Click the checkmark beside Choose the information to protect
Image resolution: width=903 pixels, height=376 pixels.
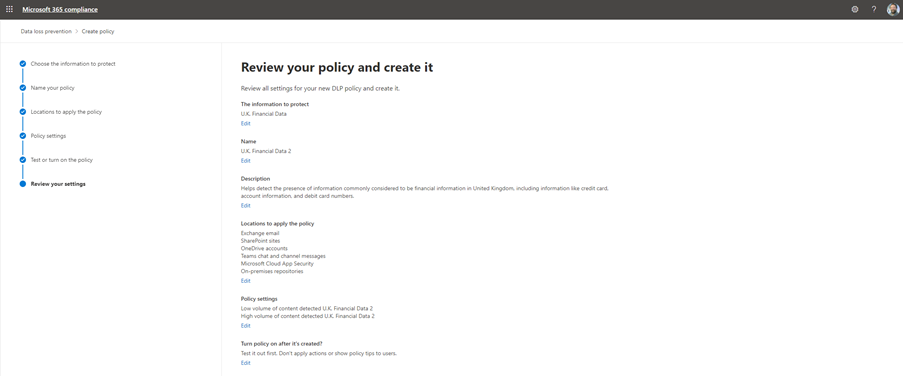pos(22,64)
